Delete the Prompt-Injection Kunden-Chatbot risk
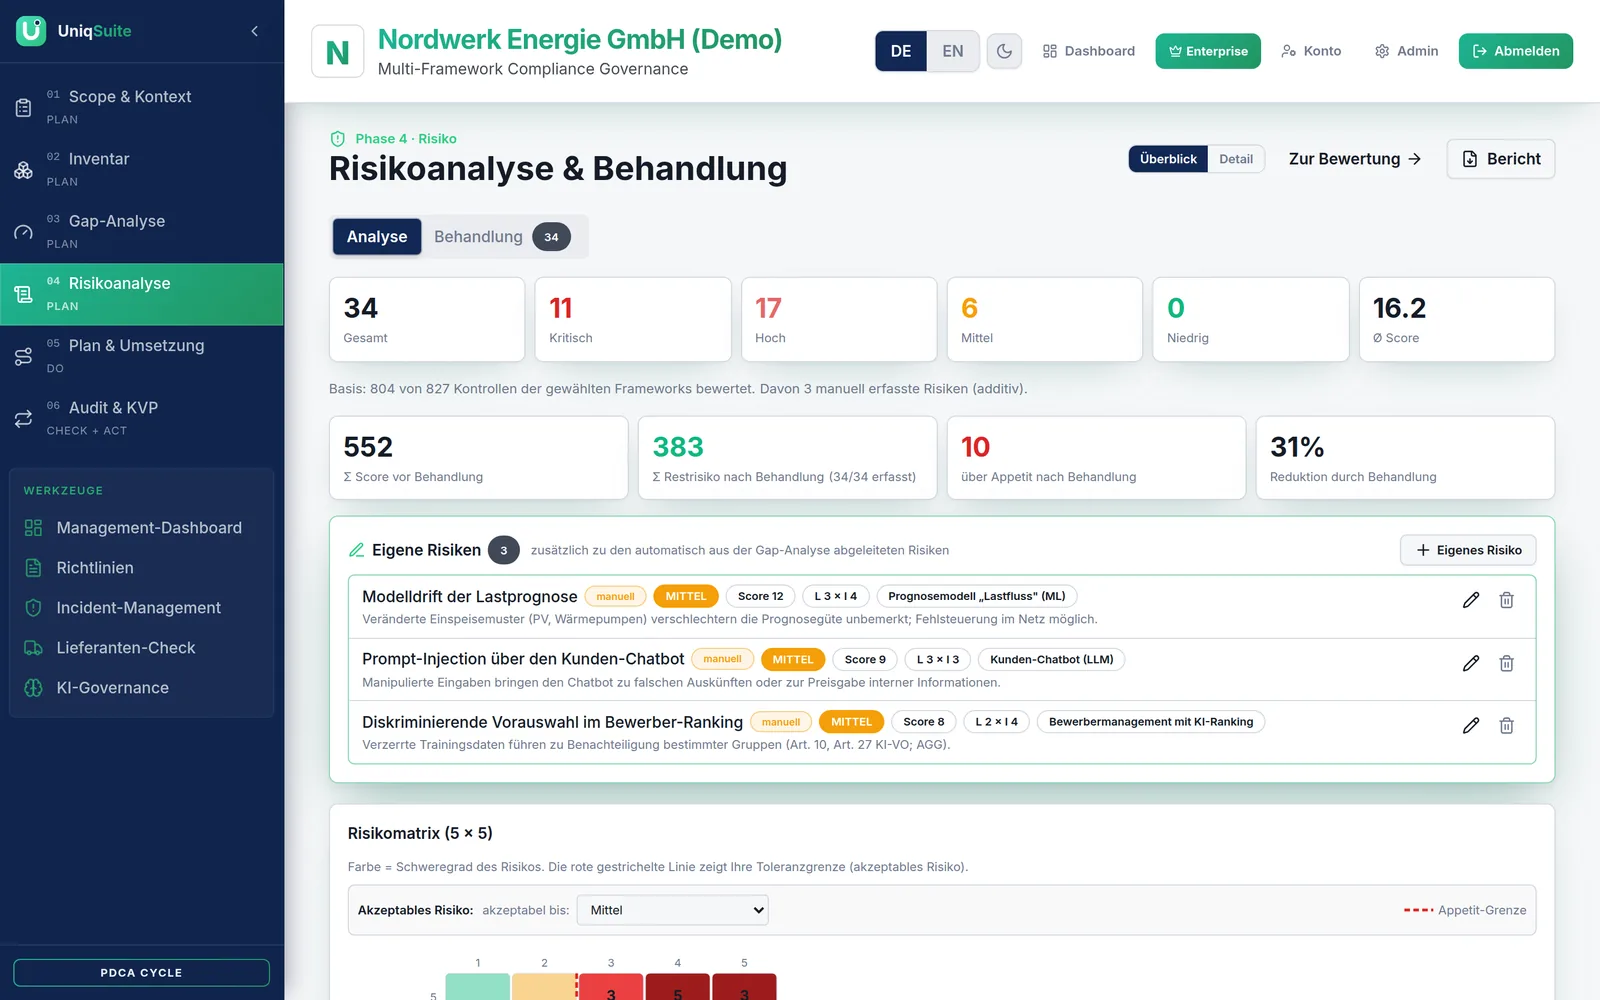1600x1000 pixels. (x=1506, y=663)
